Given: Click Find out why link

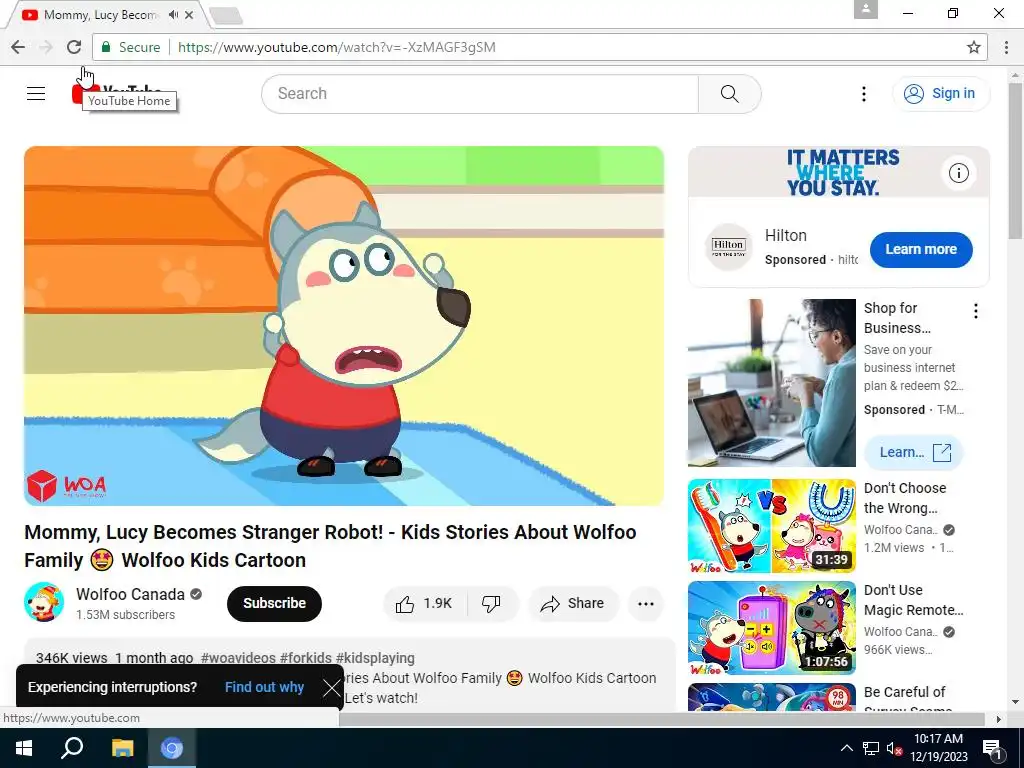Looking at the screenshot, I should 264,687.
